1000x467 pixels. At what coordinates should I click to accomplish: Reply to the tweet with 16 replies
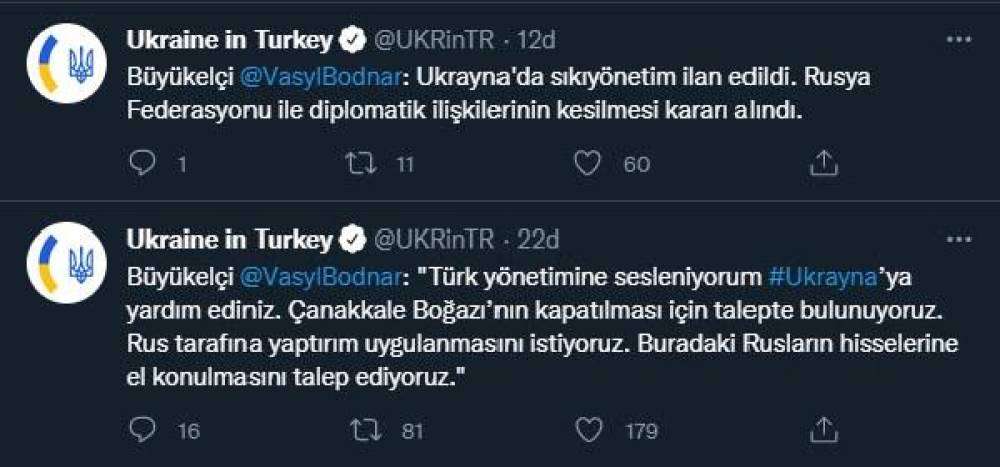point(143,430)
